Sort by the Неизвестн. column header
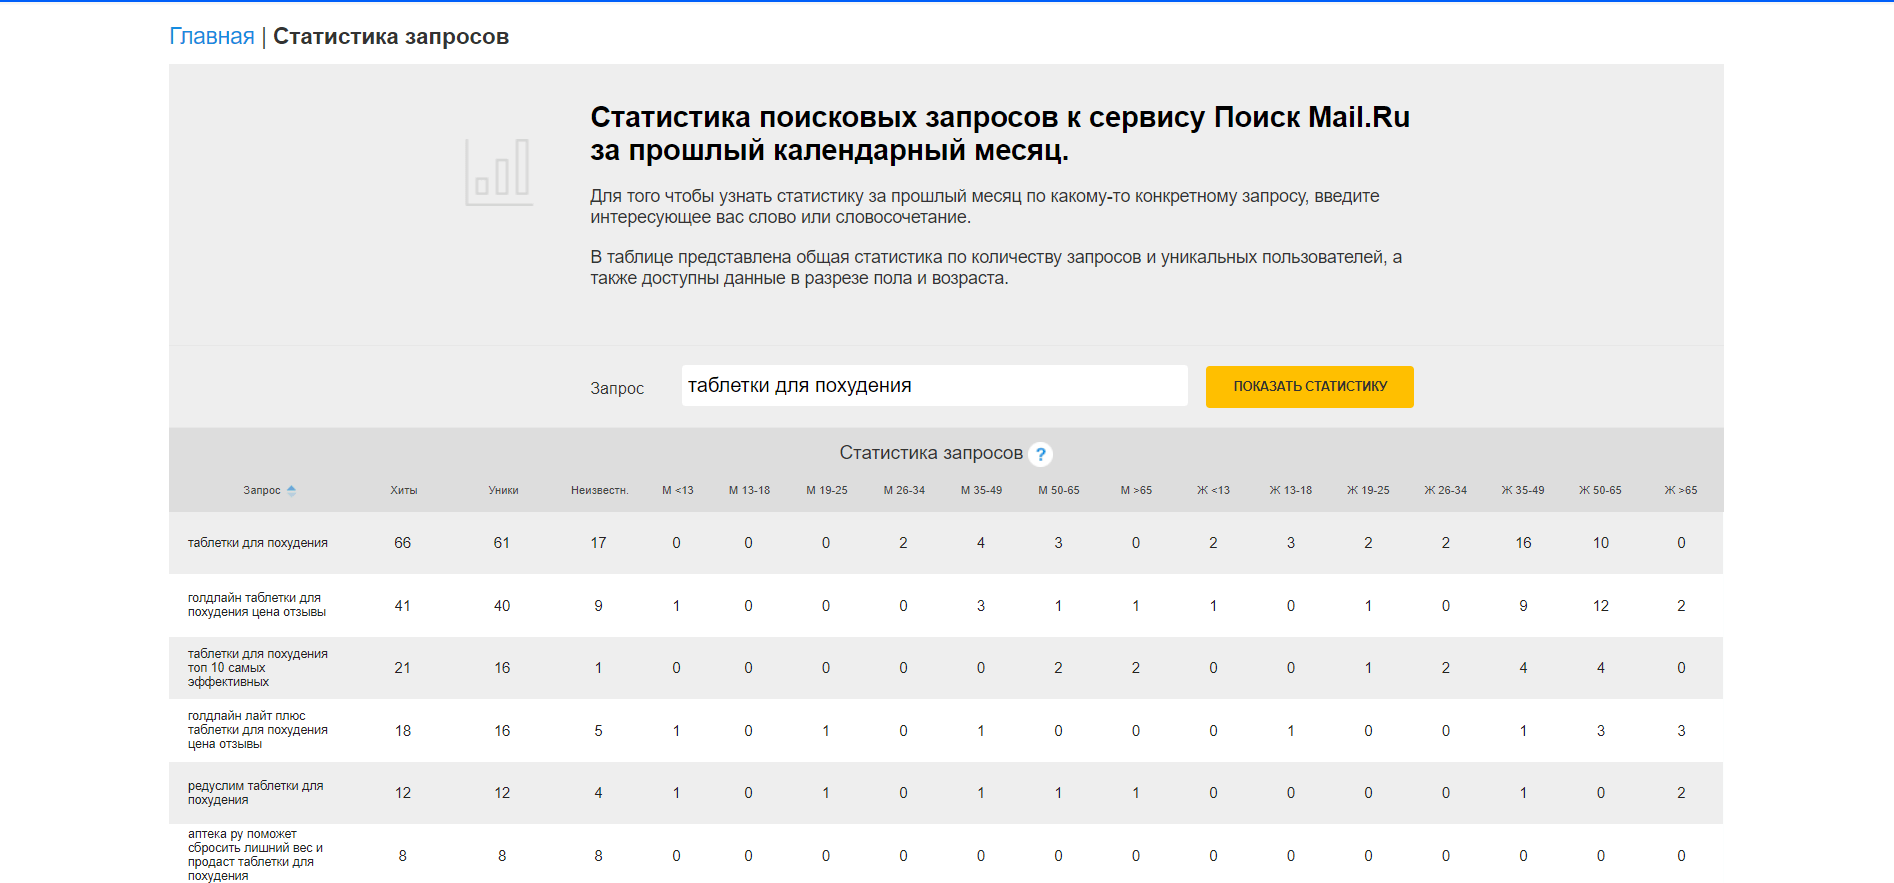 click(x=599, y=490)
